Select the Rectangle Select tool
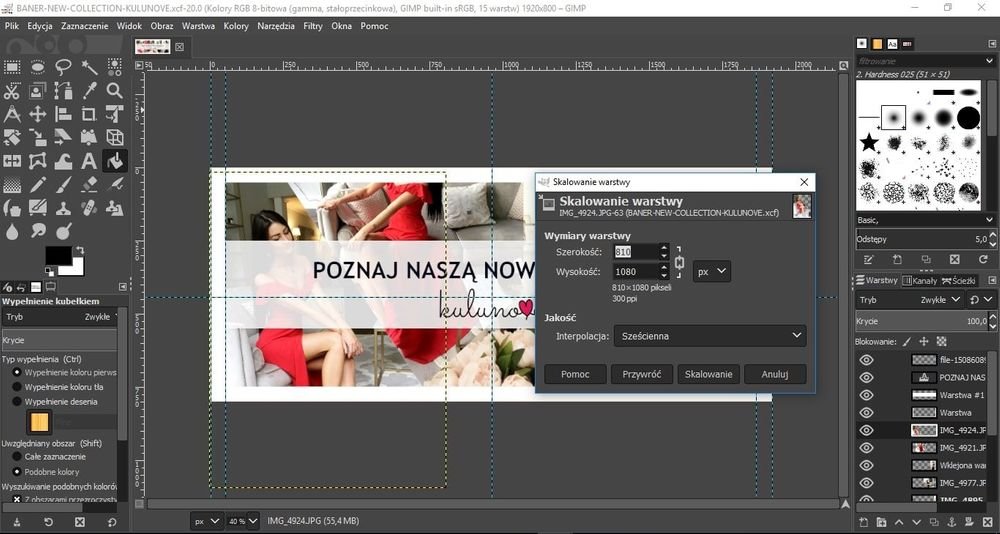The width and height of the screenshot is (1000, 534). [12, 67]
